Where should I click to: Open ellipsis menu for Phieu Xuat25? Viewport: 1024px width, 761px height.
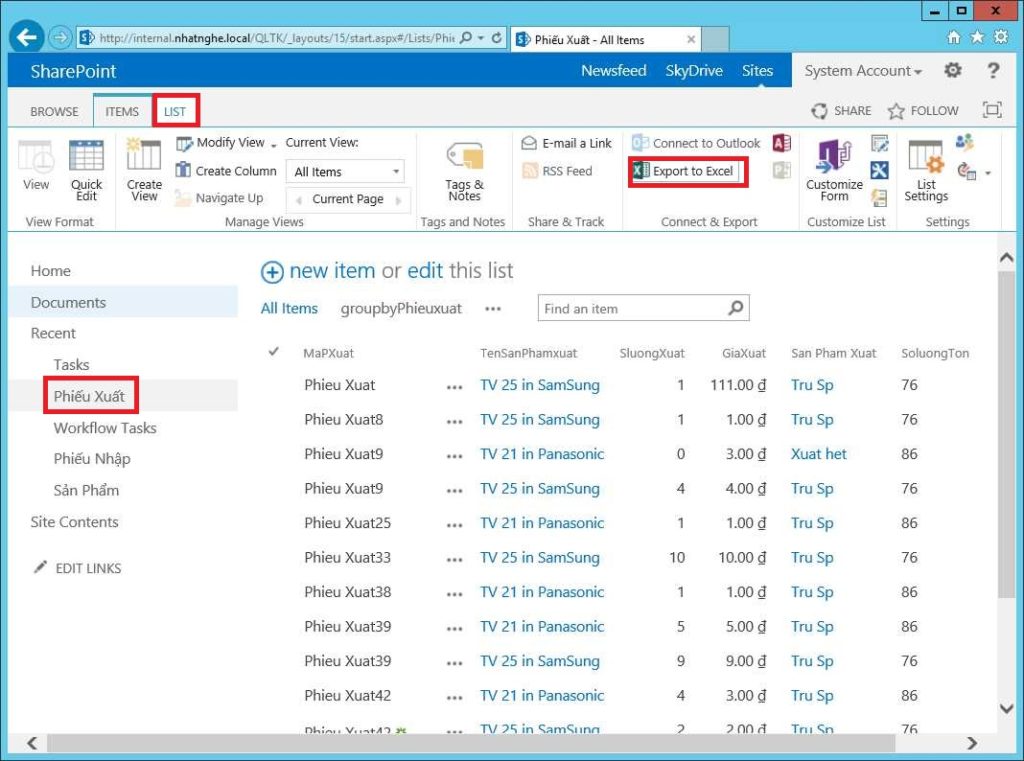pyautogui.click(x=455, y=525)
